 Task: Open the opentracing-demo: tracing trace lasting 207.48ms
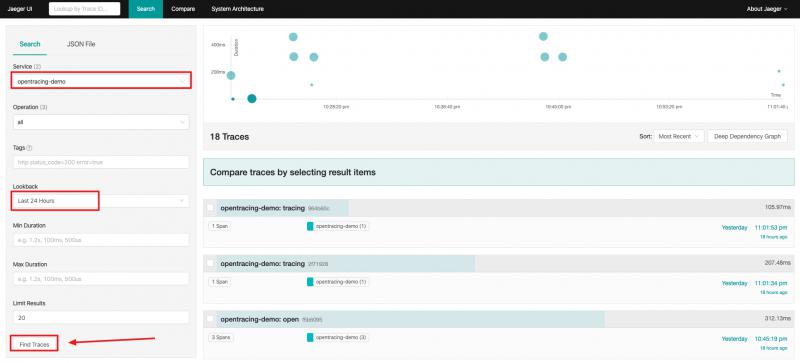click(x=499, y=263)
